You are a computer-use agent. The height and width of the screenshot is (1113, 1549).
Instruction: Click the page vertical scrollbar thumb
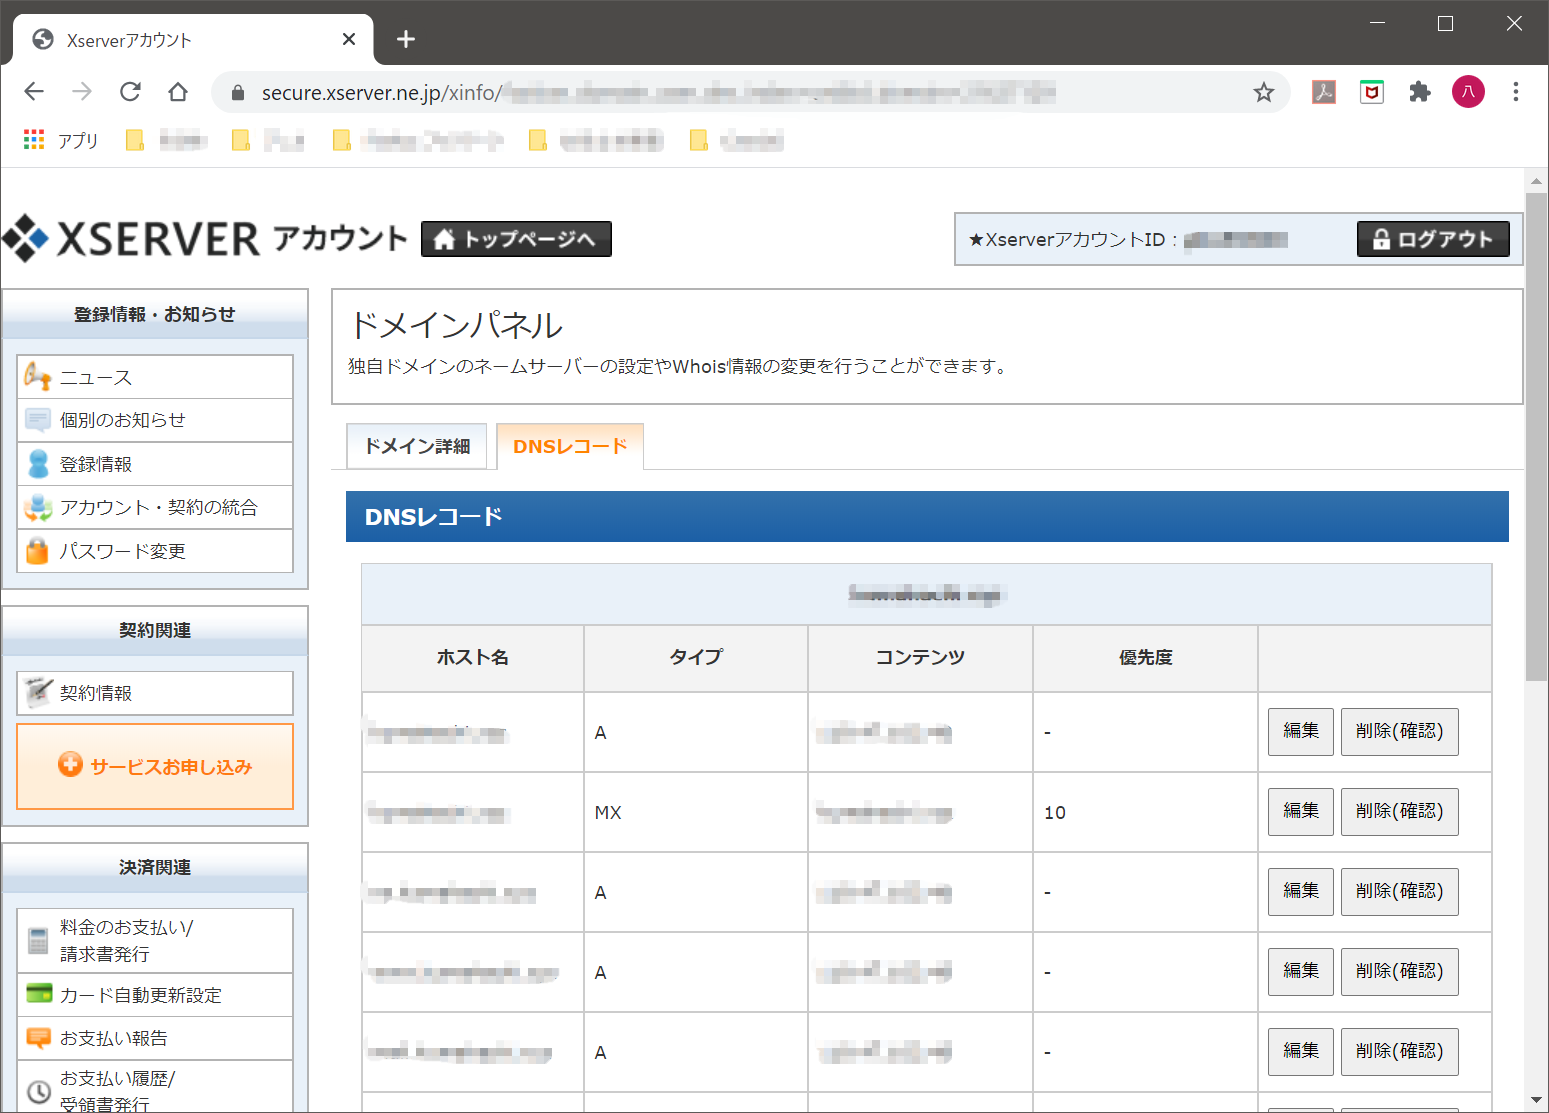1536,437
